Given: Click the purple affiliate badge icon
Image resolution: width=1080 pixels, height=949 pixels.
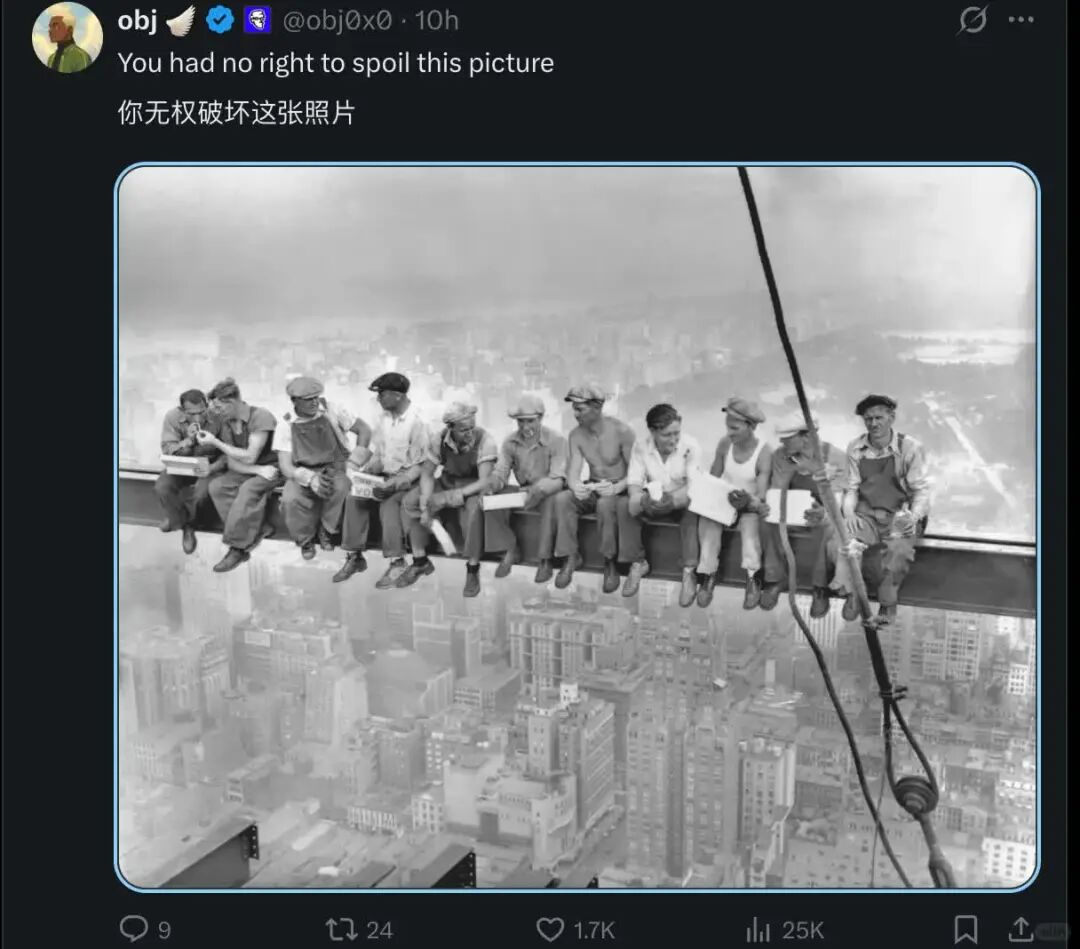Looking at the screenshot, I should (258, 20).
